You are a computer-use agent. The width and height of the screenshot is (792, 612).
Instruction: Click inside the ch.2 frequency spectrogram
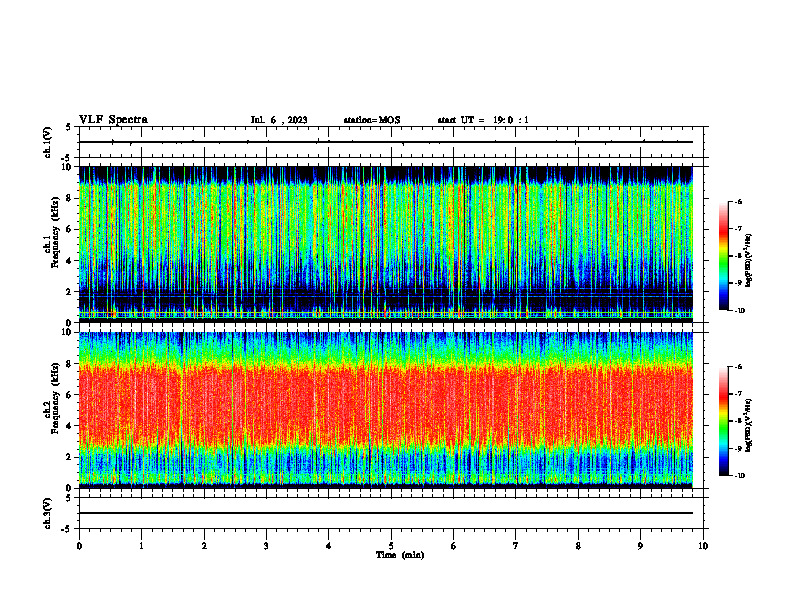point(386,410)
